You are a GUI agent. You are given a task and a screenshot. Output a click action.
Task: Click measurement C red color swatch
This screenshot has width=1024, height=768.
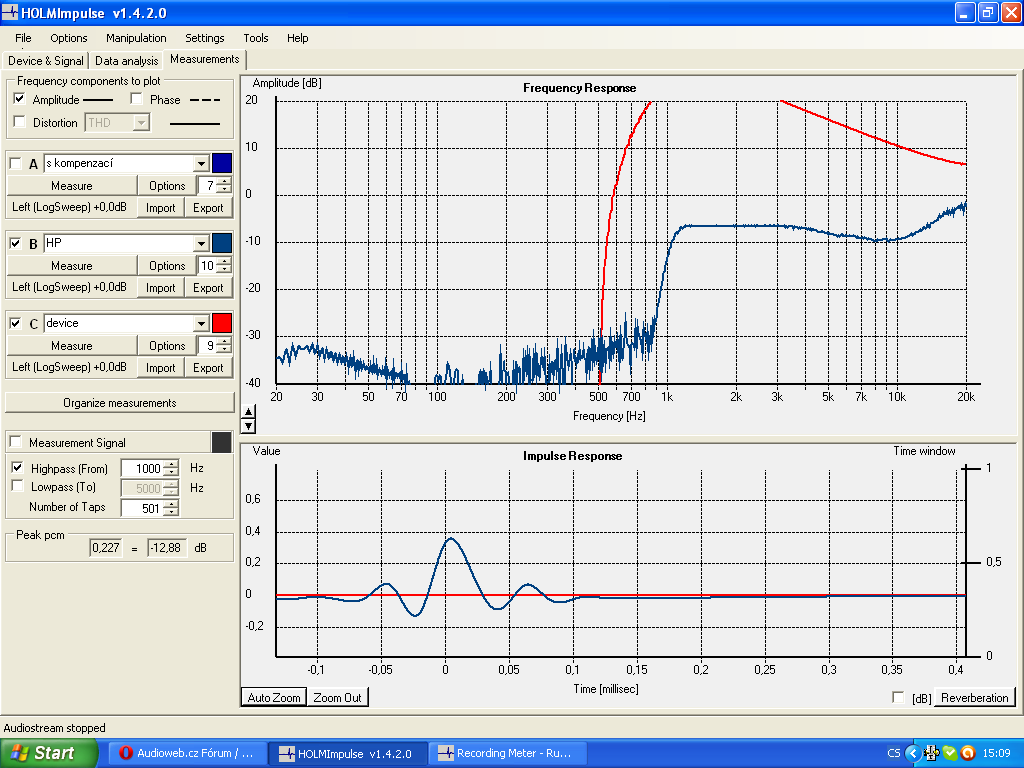[222, 323]
